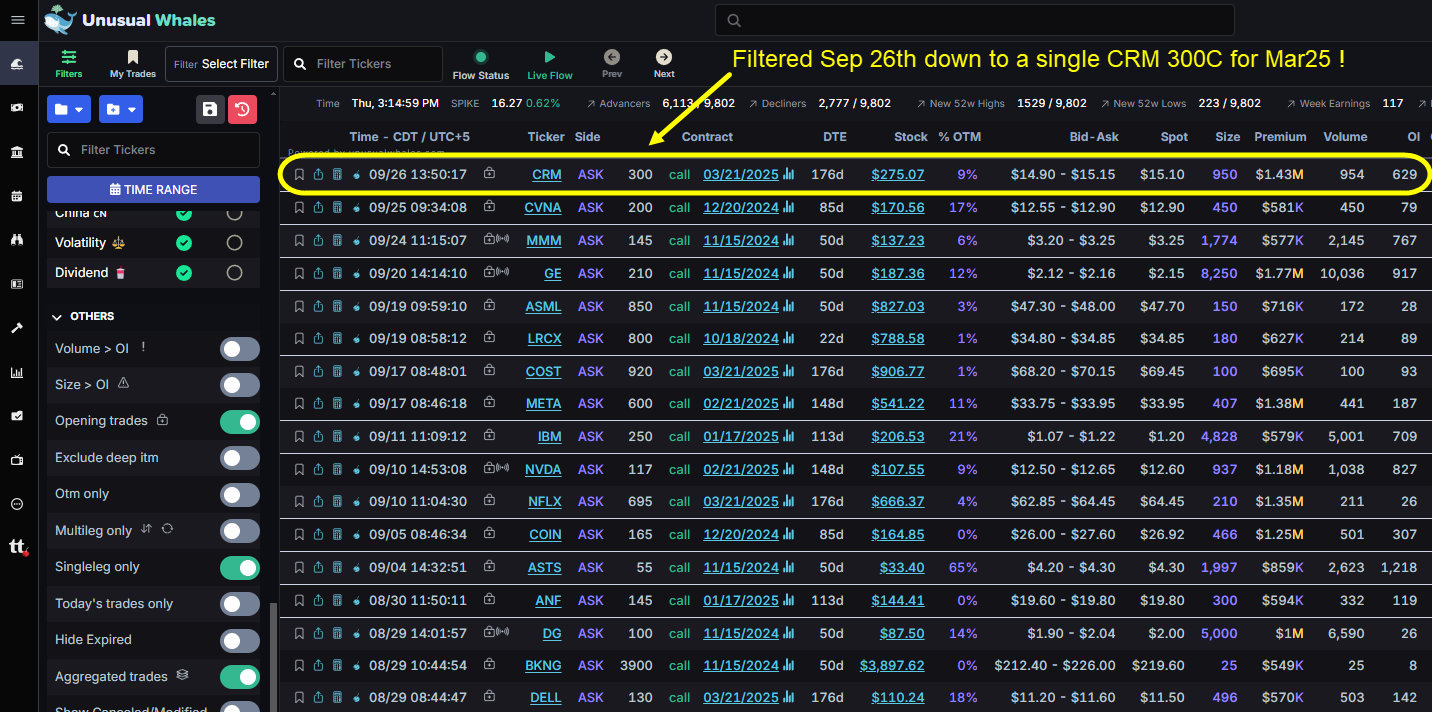Save the current filter with the floppy disk icon
This screenshot has width=1432, height=712.
point(210,109)
